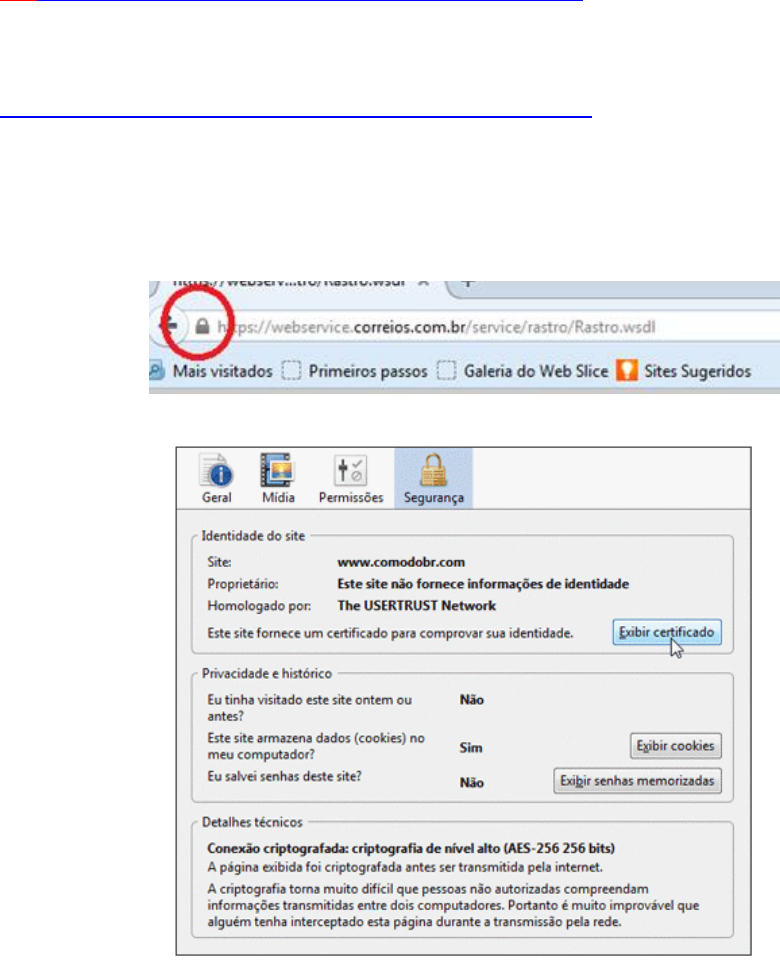Switch to the Mídia tab
780x960 pixels.
(x=279, y=479)
